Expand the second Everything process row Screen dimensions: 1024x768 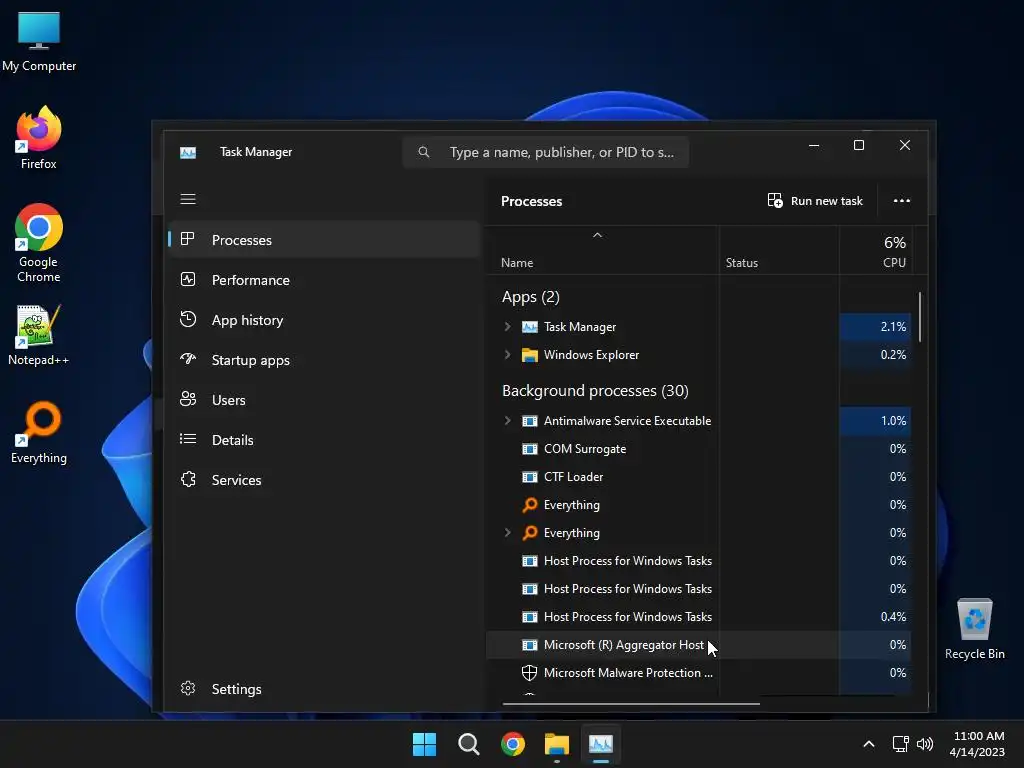tap(507, 533)
